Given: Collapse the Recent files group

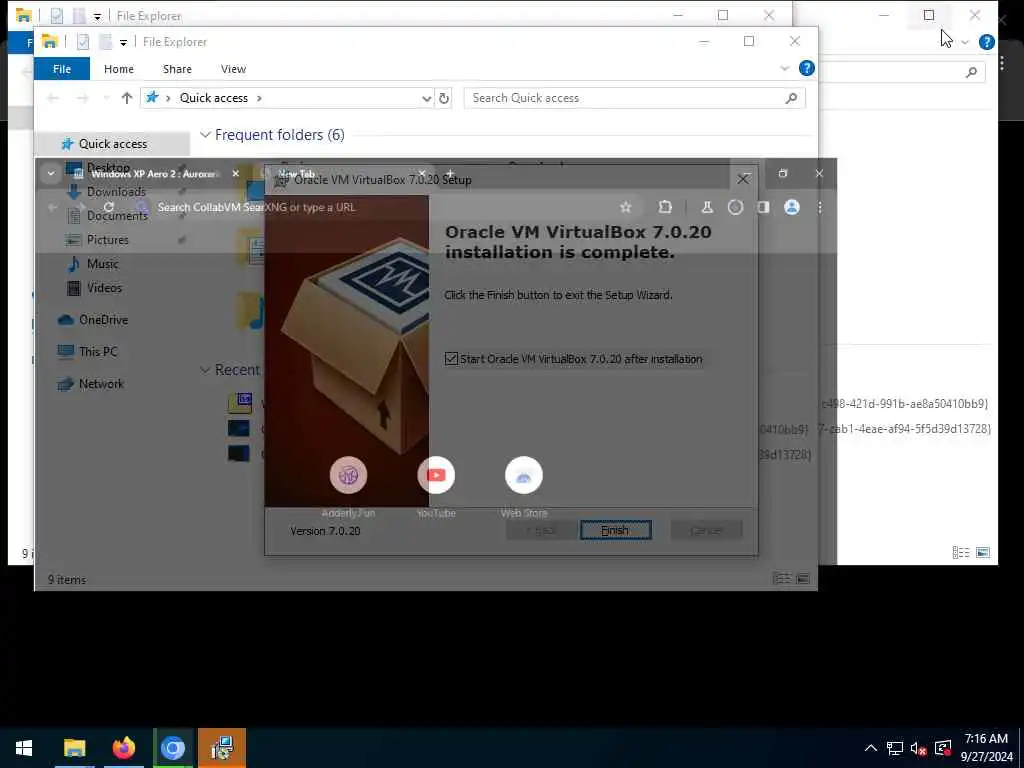Looking at the screenshot, I should [205, 370].
